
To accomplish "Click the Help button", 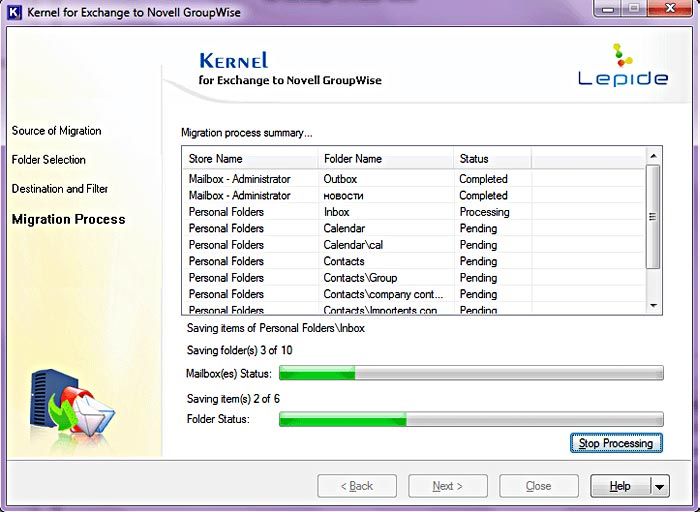I will (620, 486).
